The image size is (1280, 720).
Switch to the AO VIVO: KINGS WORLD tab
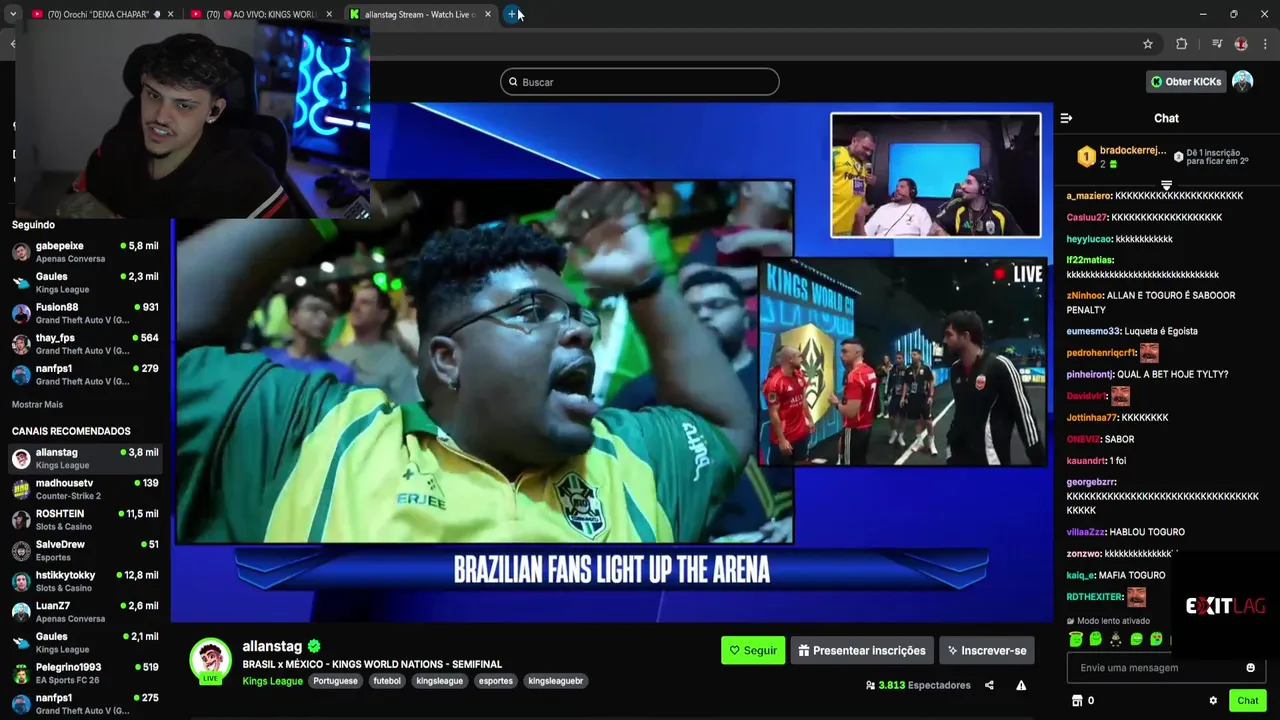[x=263, y=14]
